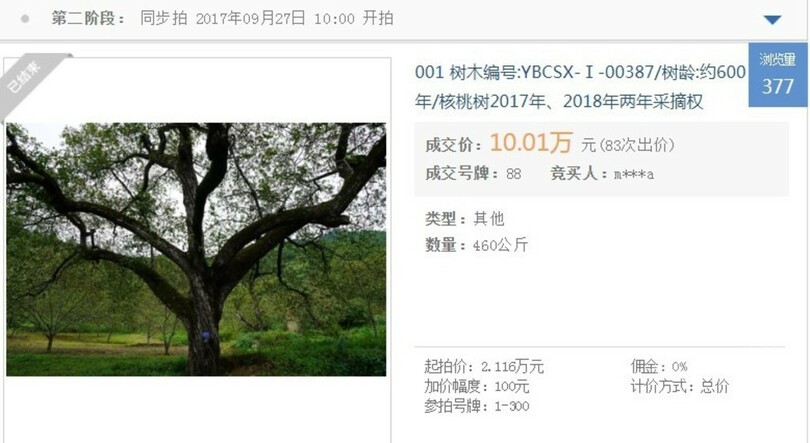Click the 类型 其他 field
This screenshot has height=443, width=810.
coord(464,219)
